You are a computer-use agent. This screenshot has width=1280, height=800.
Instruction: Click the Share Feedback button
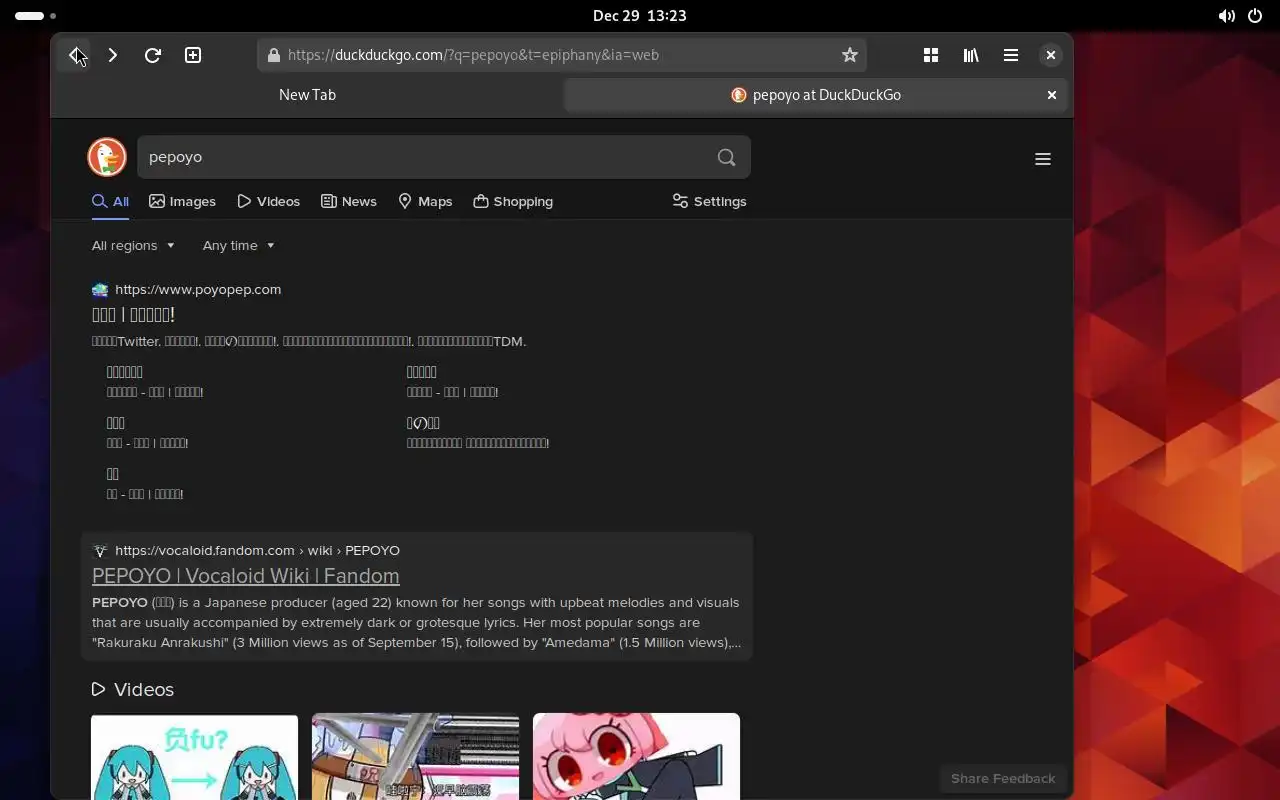pyautogui.click(x=1003, y=778)
